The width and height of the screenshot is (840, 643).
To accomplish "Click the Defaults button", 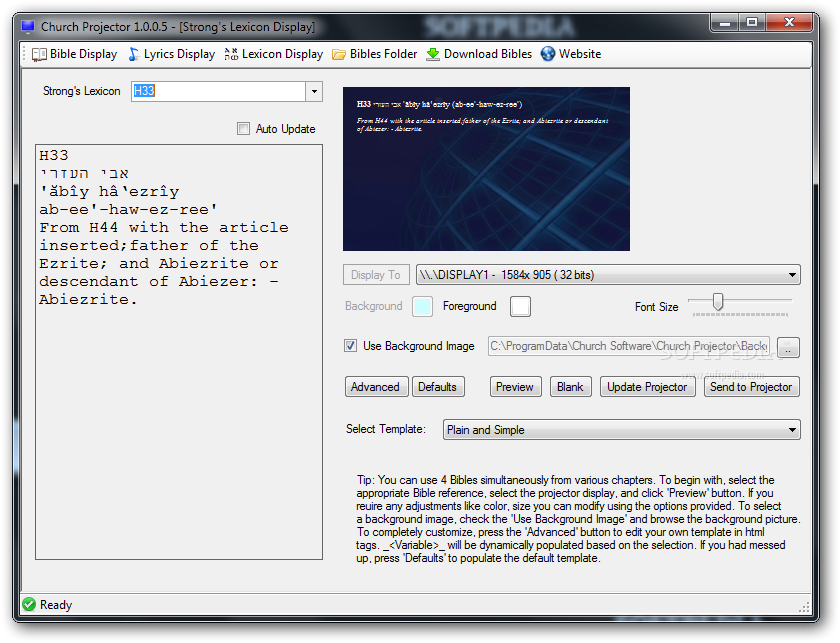I will click(438, 387).
